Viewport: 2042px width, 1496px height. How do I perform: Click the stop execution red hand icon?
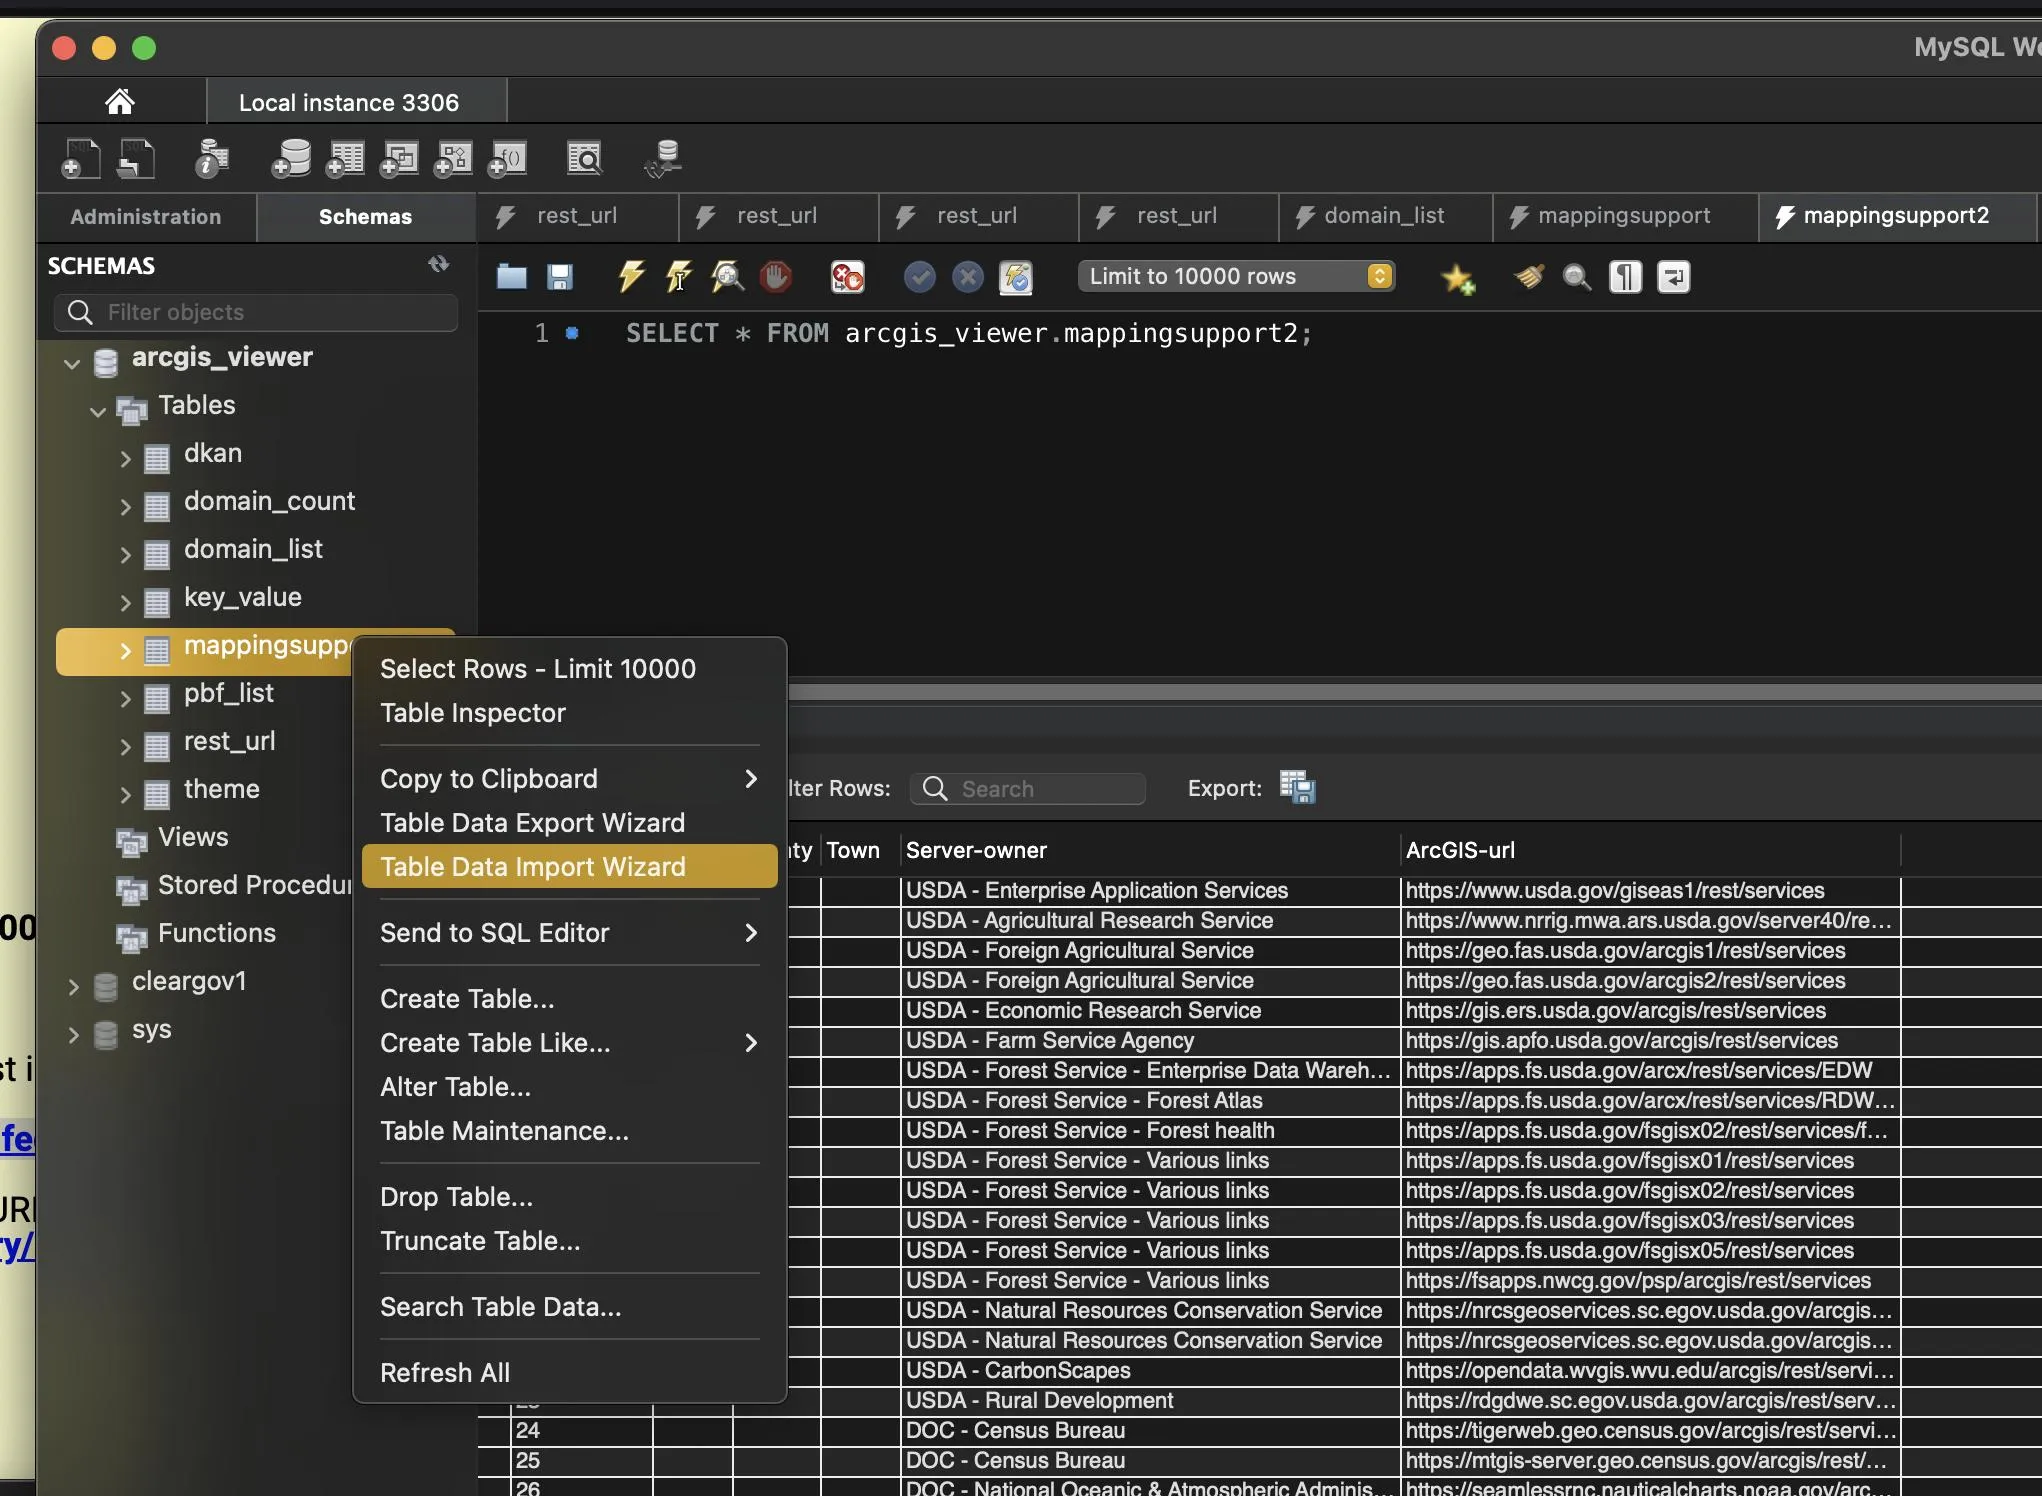tap(775, 276)
